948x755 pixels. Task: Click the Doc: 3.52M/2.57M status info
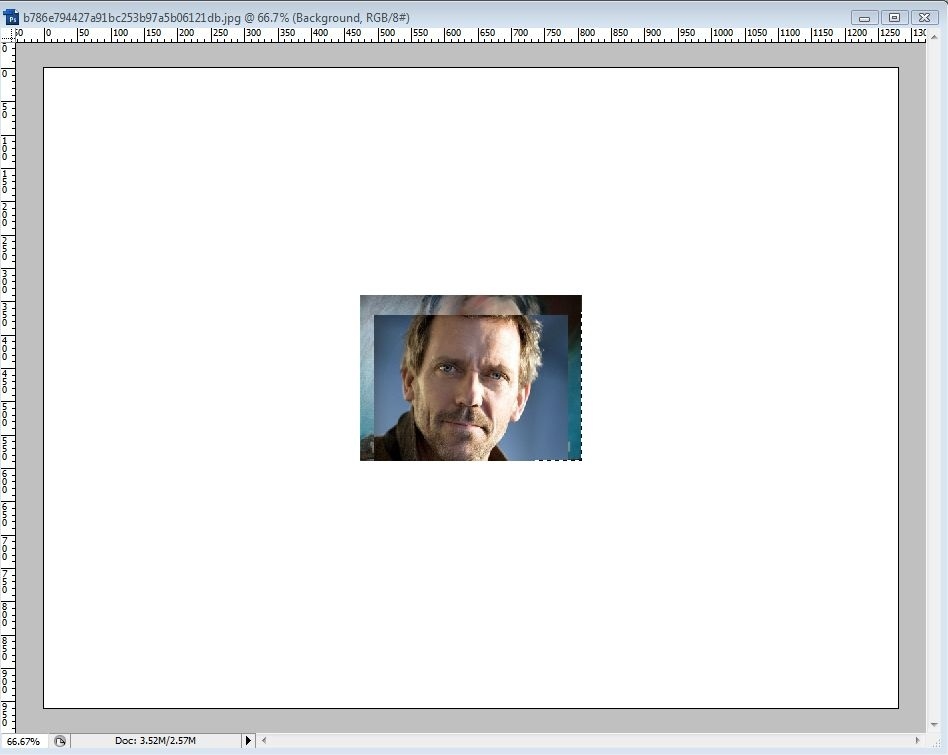(x=155, y=740)
